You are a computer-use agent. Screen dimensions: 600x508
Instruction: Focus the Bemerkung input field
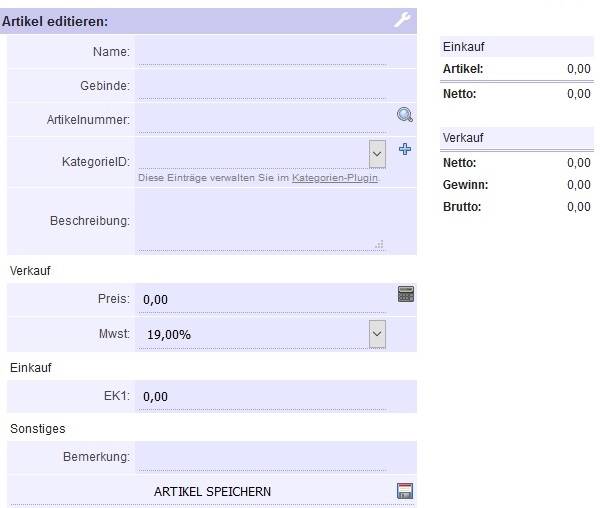[262, 457]
